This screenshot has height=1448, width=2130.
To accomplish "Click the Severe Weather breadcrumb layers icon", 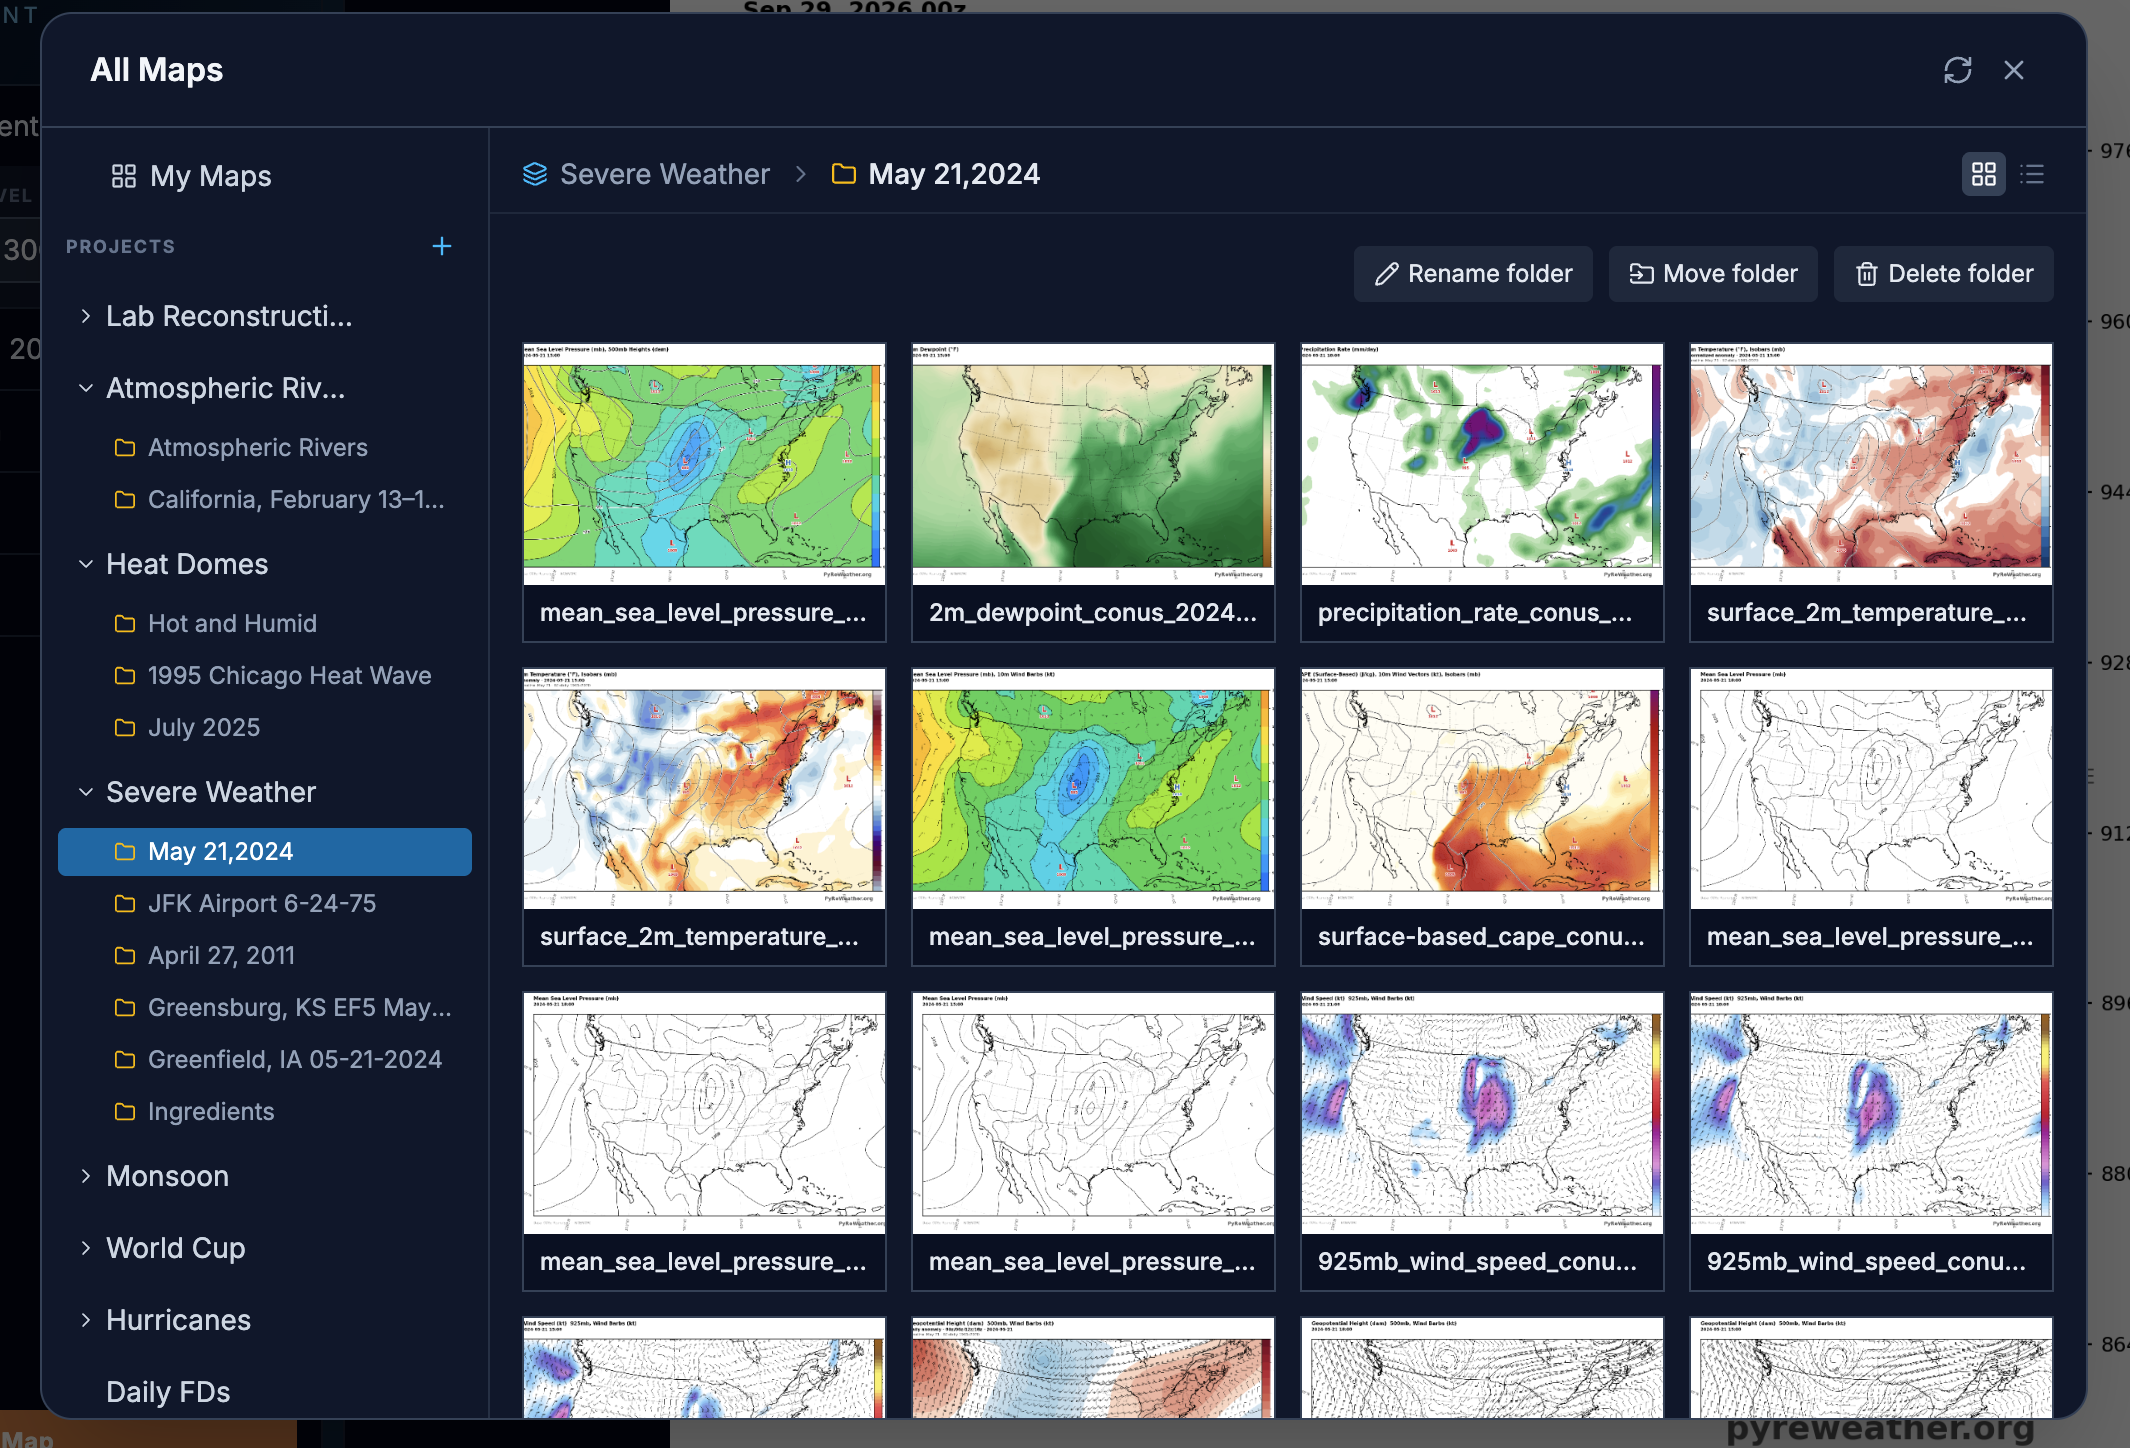I will [x=535, y=174].
